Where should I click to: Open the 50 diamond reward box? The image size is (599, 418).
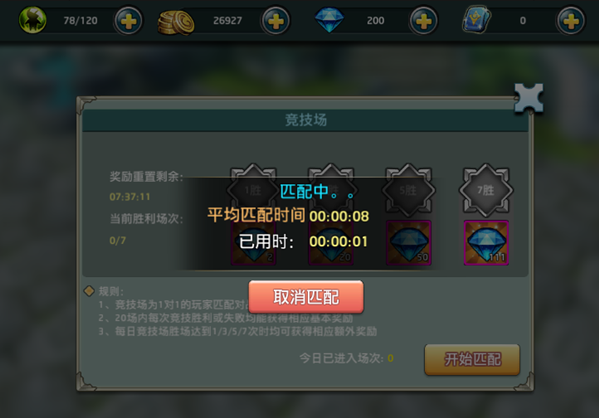click(x=408, y=243)
